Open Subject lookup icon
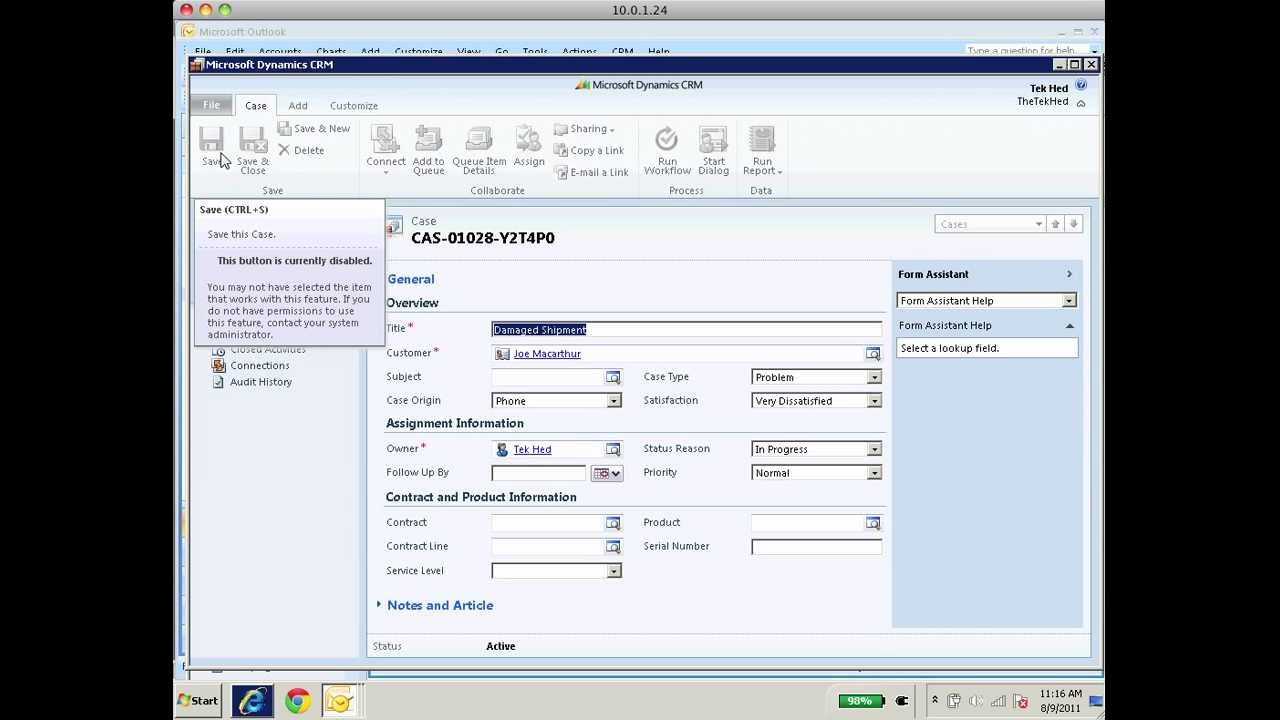1280x720 pixels. [613, 377]
